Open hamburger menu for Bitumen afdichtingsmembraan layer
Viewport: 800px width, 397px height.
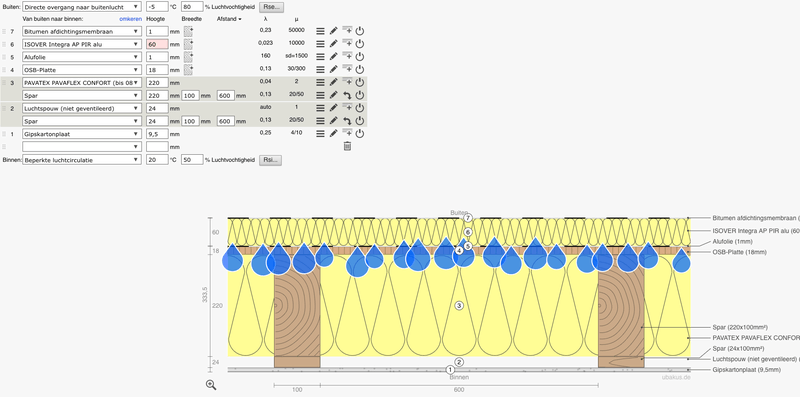click(x=320, y=31)
